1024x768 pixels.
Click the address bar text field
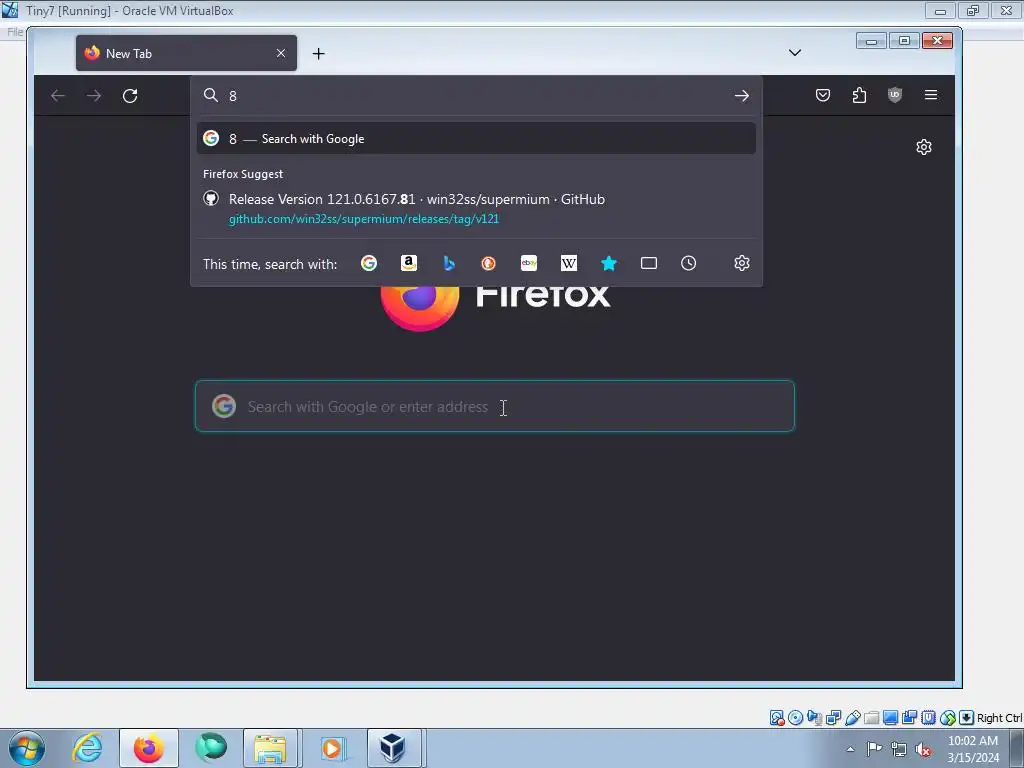(x=475, y=96)
